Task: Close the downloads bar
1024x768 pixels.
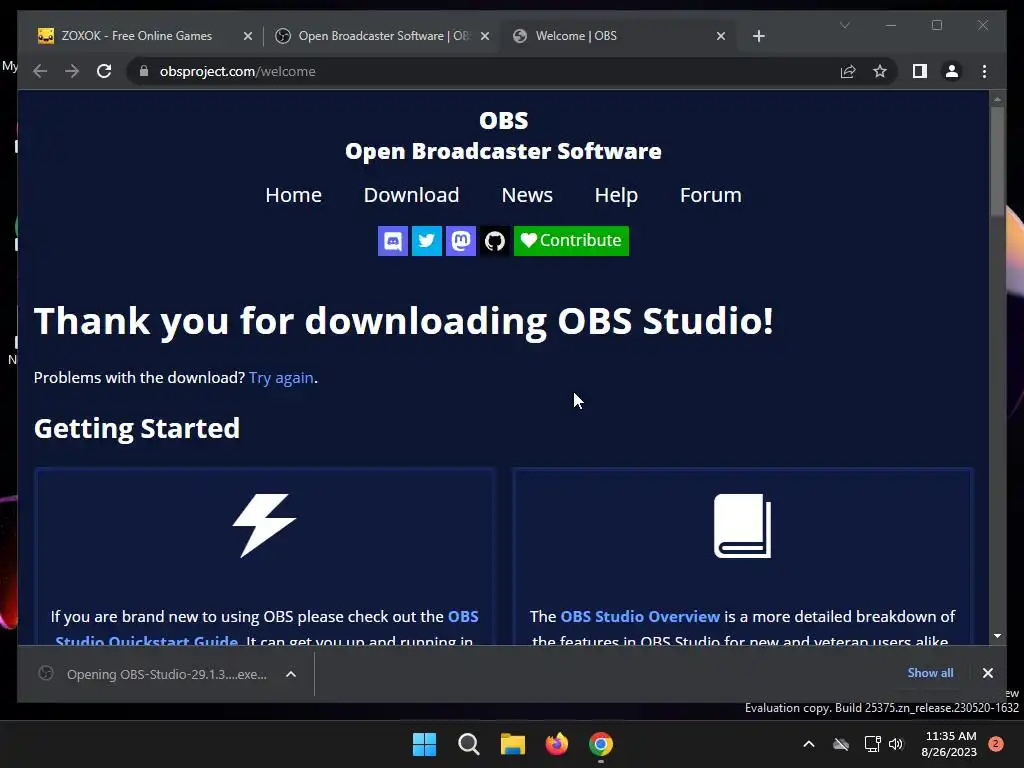Action: [987, 673]
